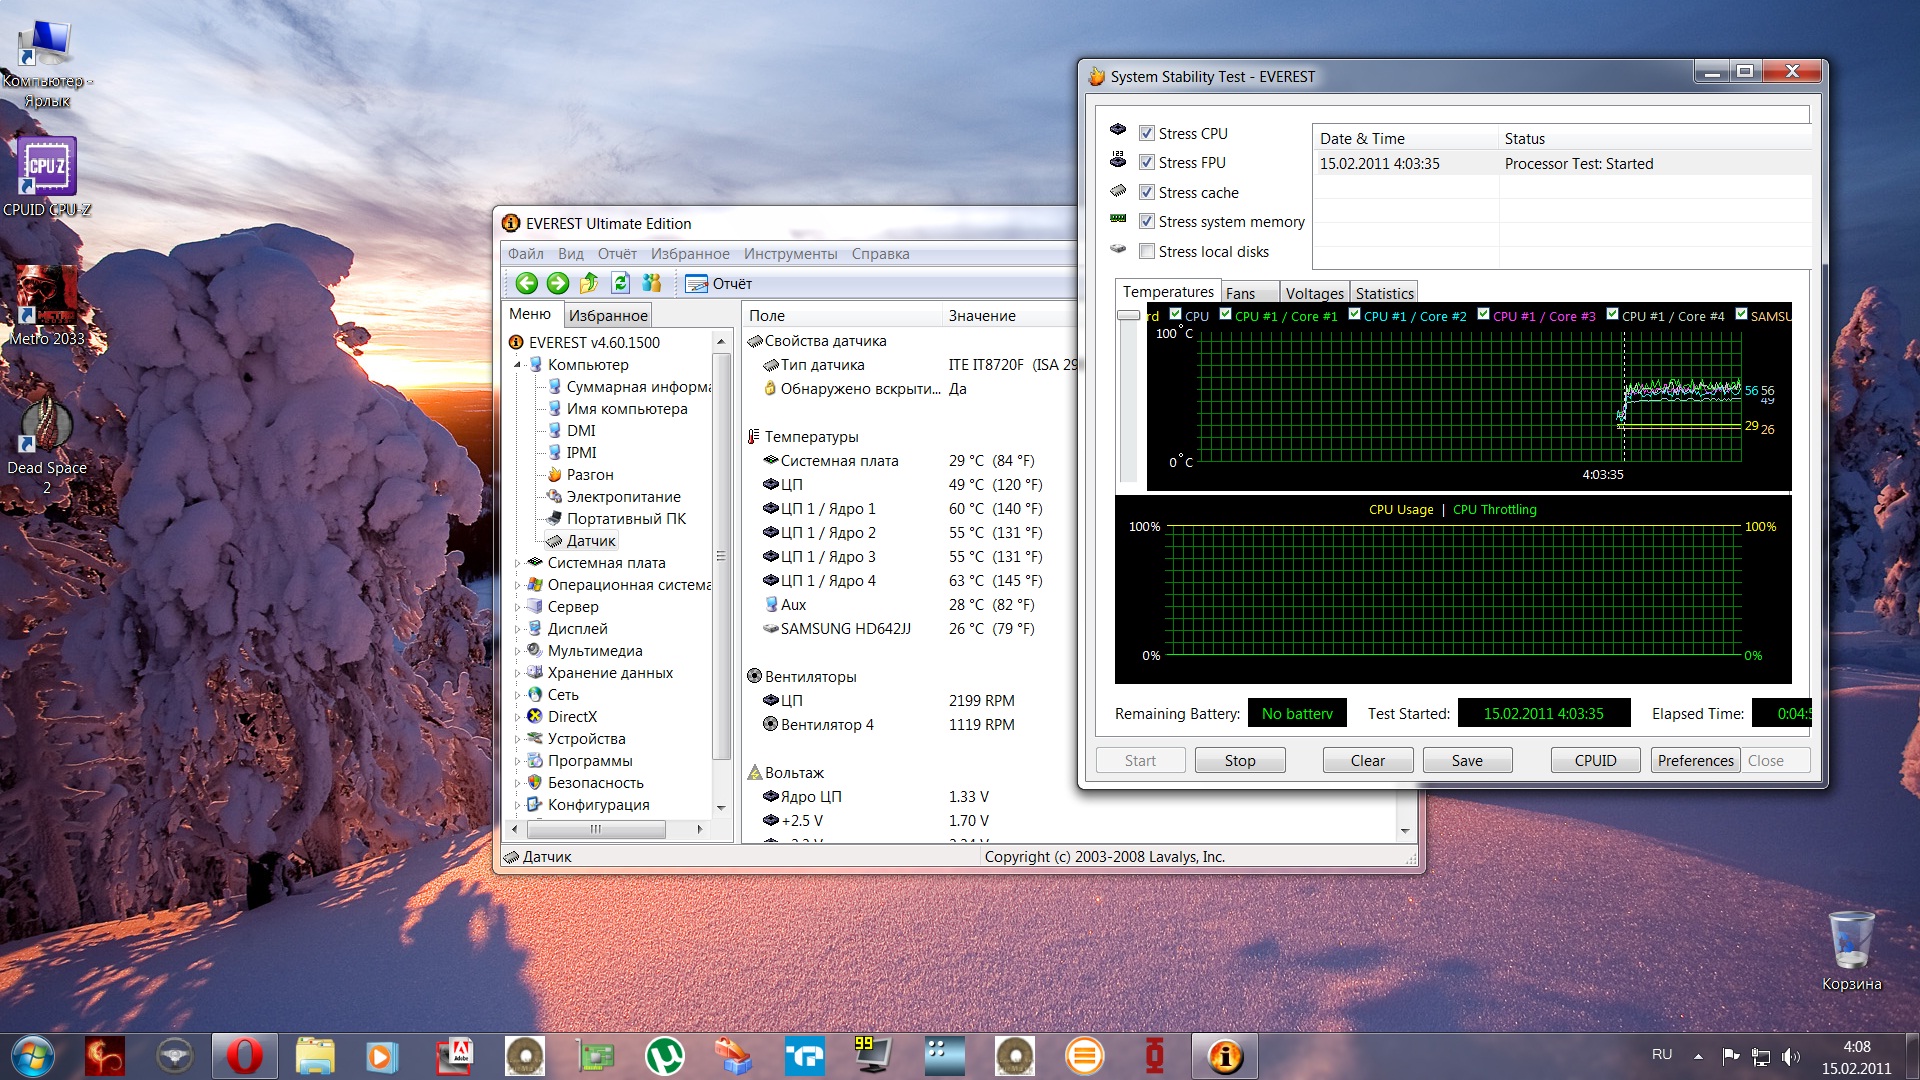Expand the DirectX tree node
The width and height of the screenshot is (1920, 1080).
pos(518,717)
